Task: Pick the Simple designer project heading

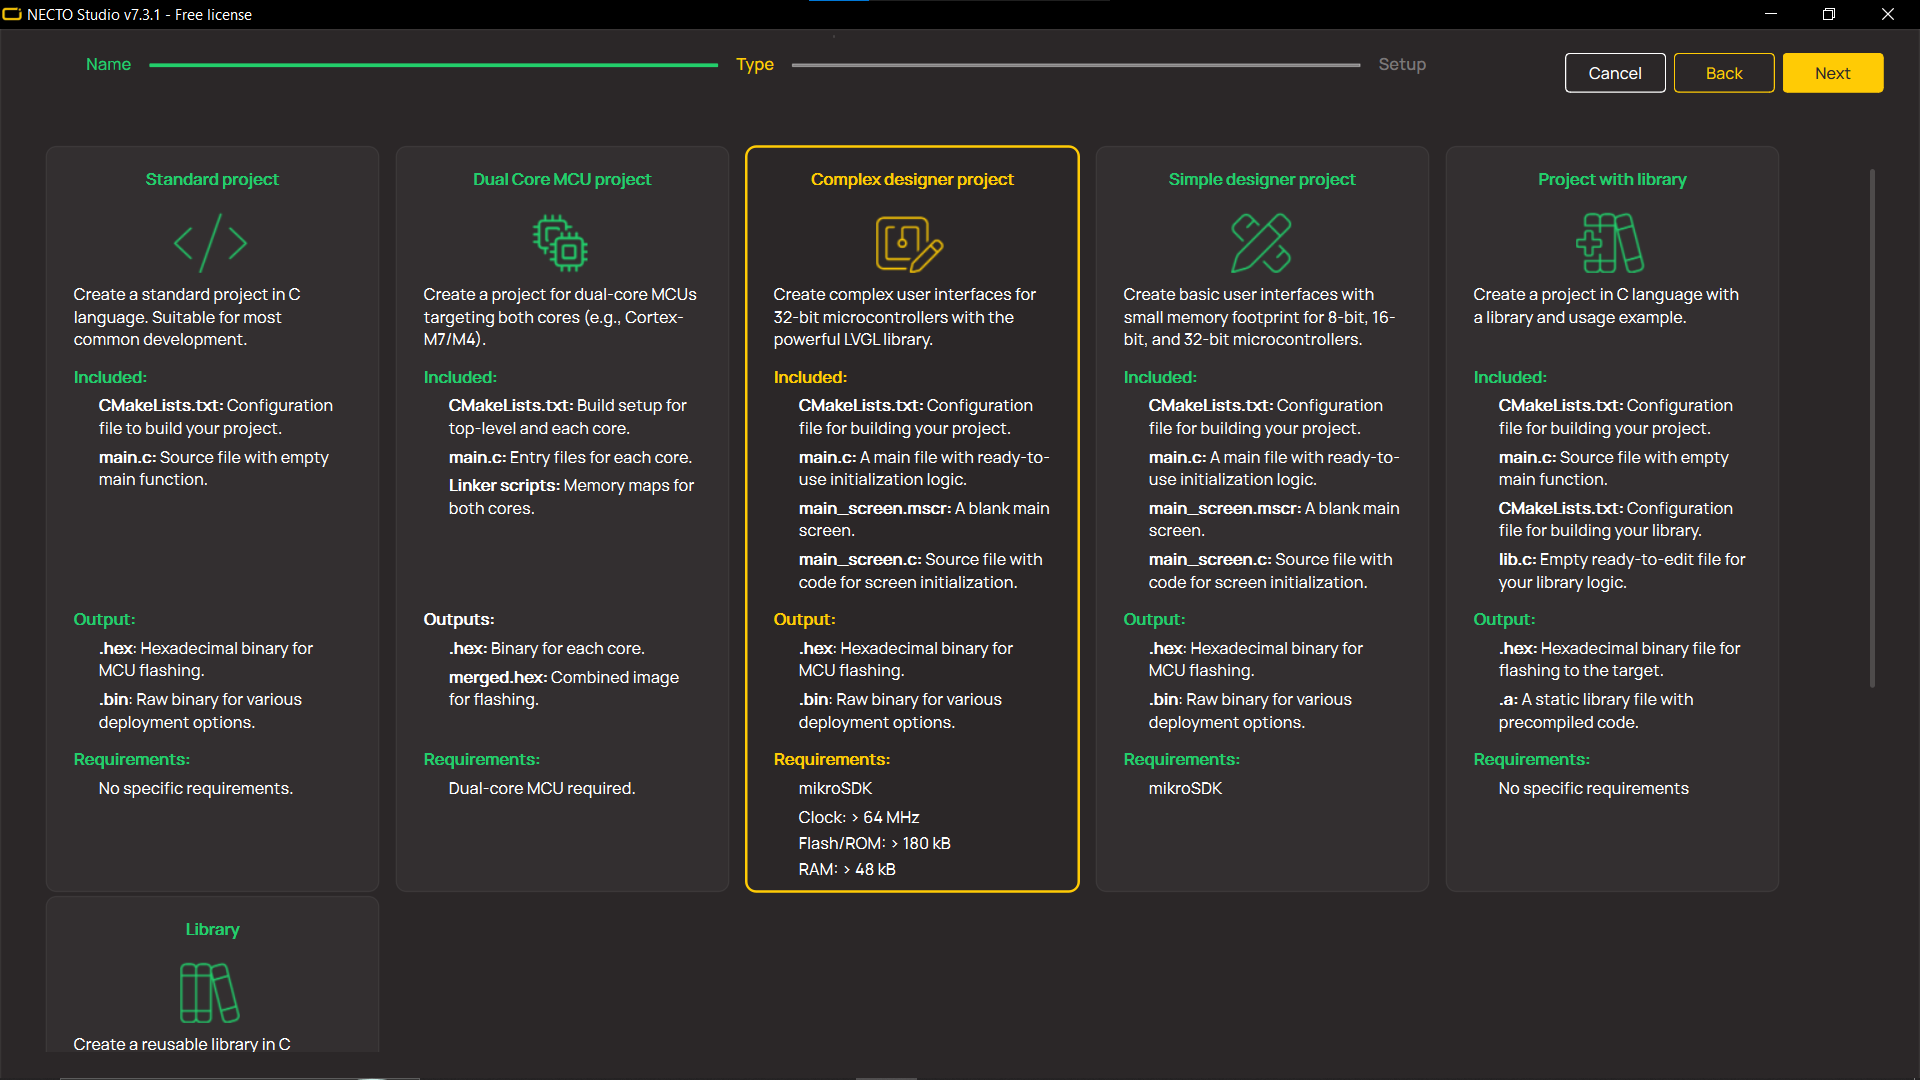Action: coord(1261,179)
